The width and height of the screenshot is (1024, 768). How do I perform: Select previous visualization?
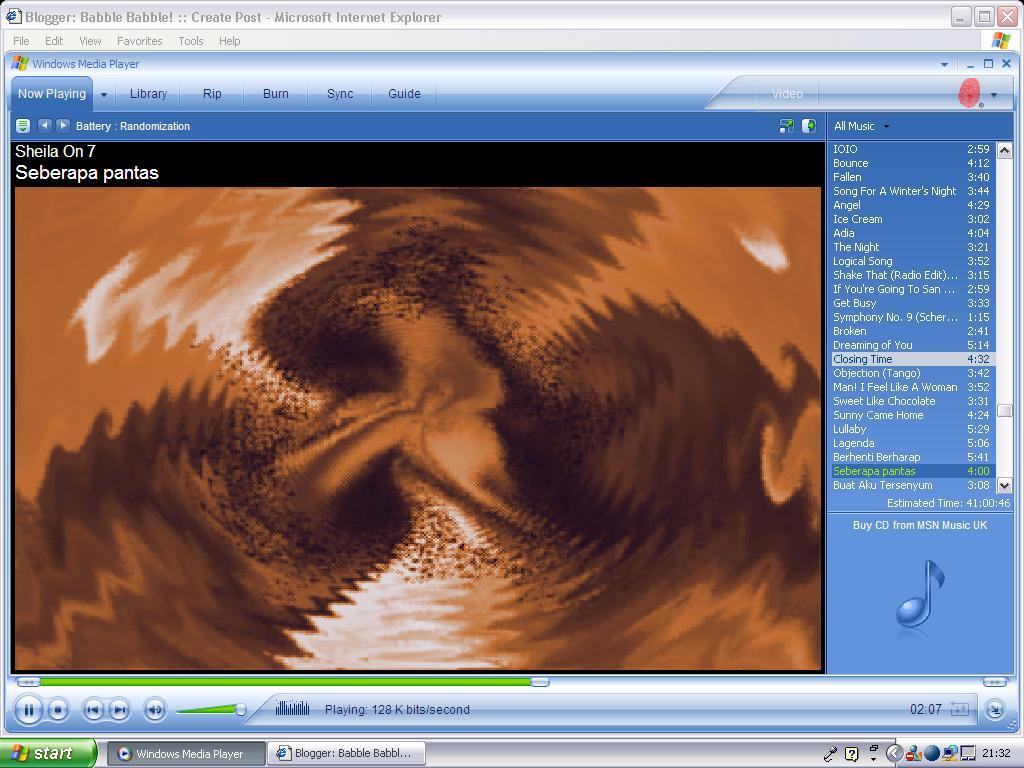[x=44, y=125]
